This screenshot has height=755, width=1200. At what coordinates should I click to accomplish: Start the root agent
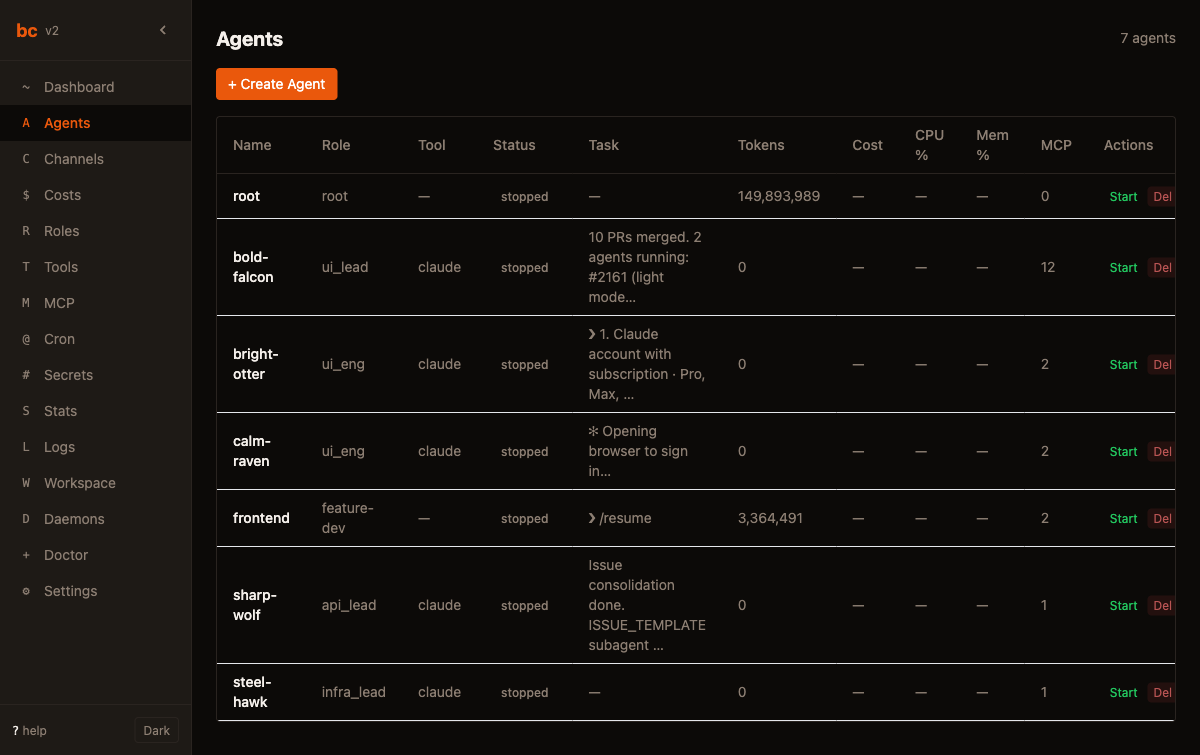[x=1123, y=197]
